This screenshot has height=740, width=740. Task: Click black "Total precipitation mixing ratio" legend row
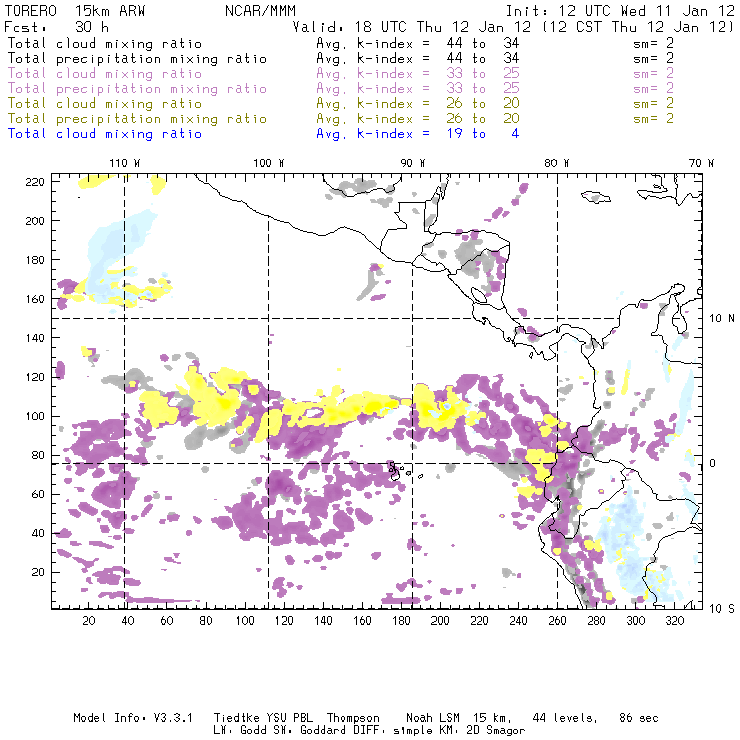[137, 59]
